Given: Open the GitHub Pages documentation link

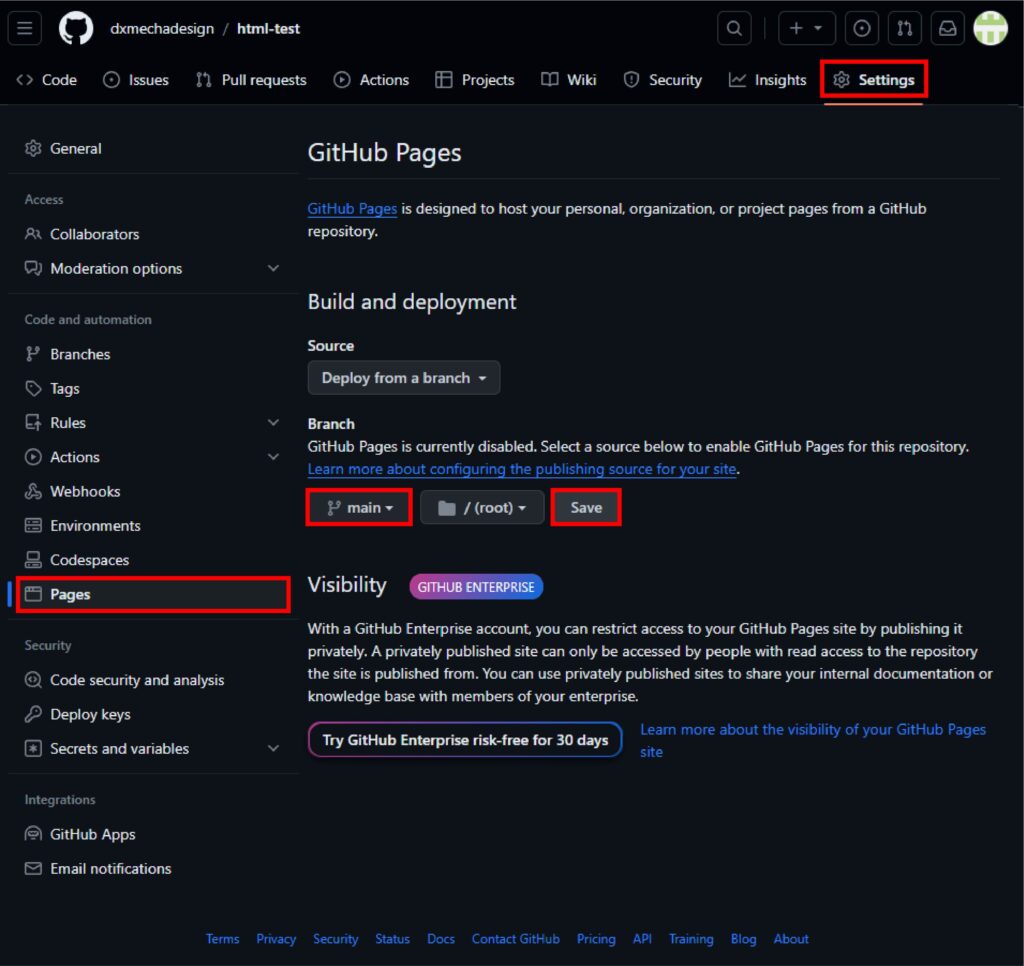Looking at the screenshot, I should click(352, 208).
